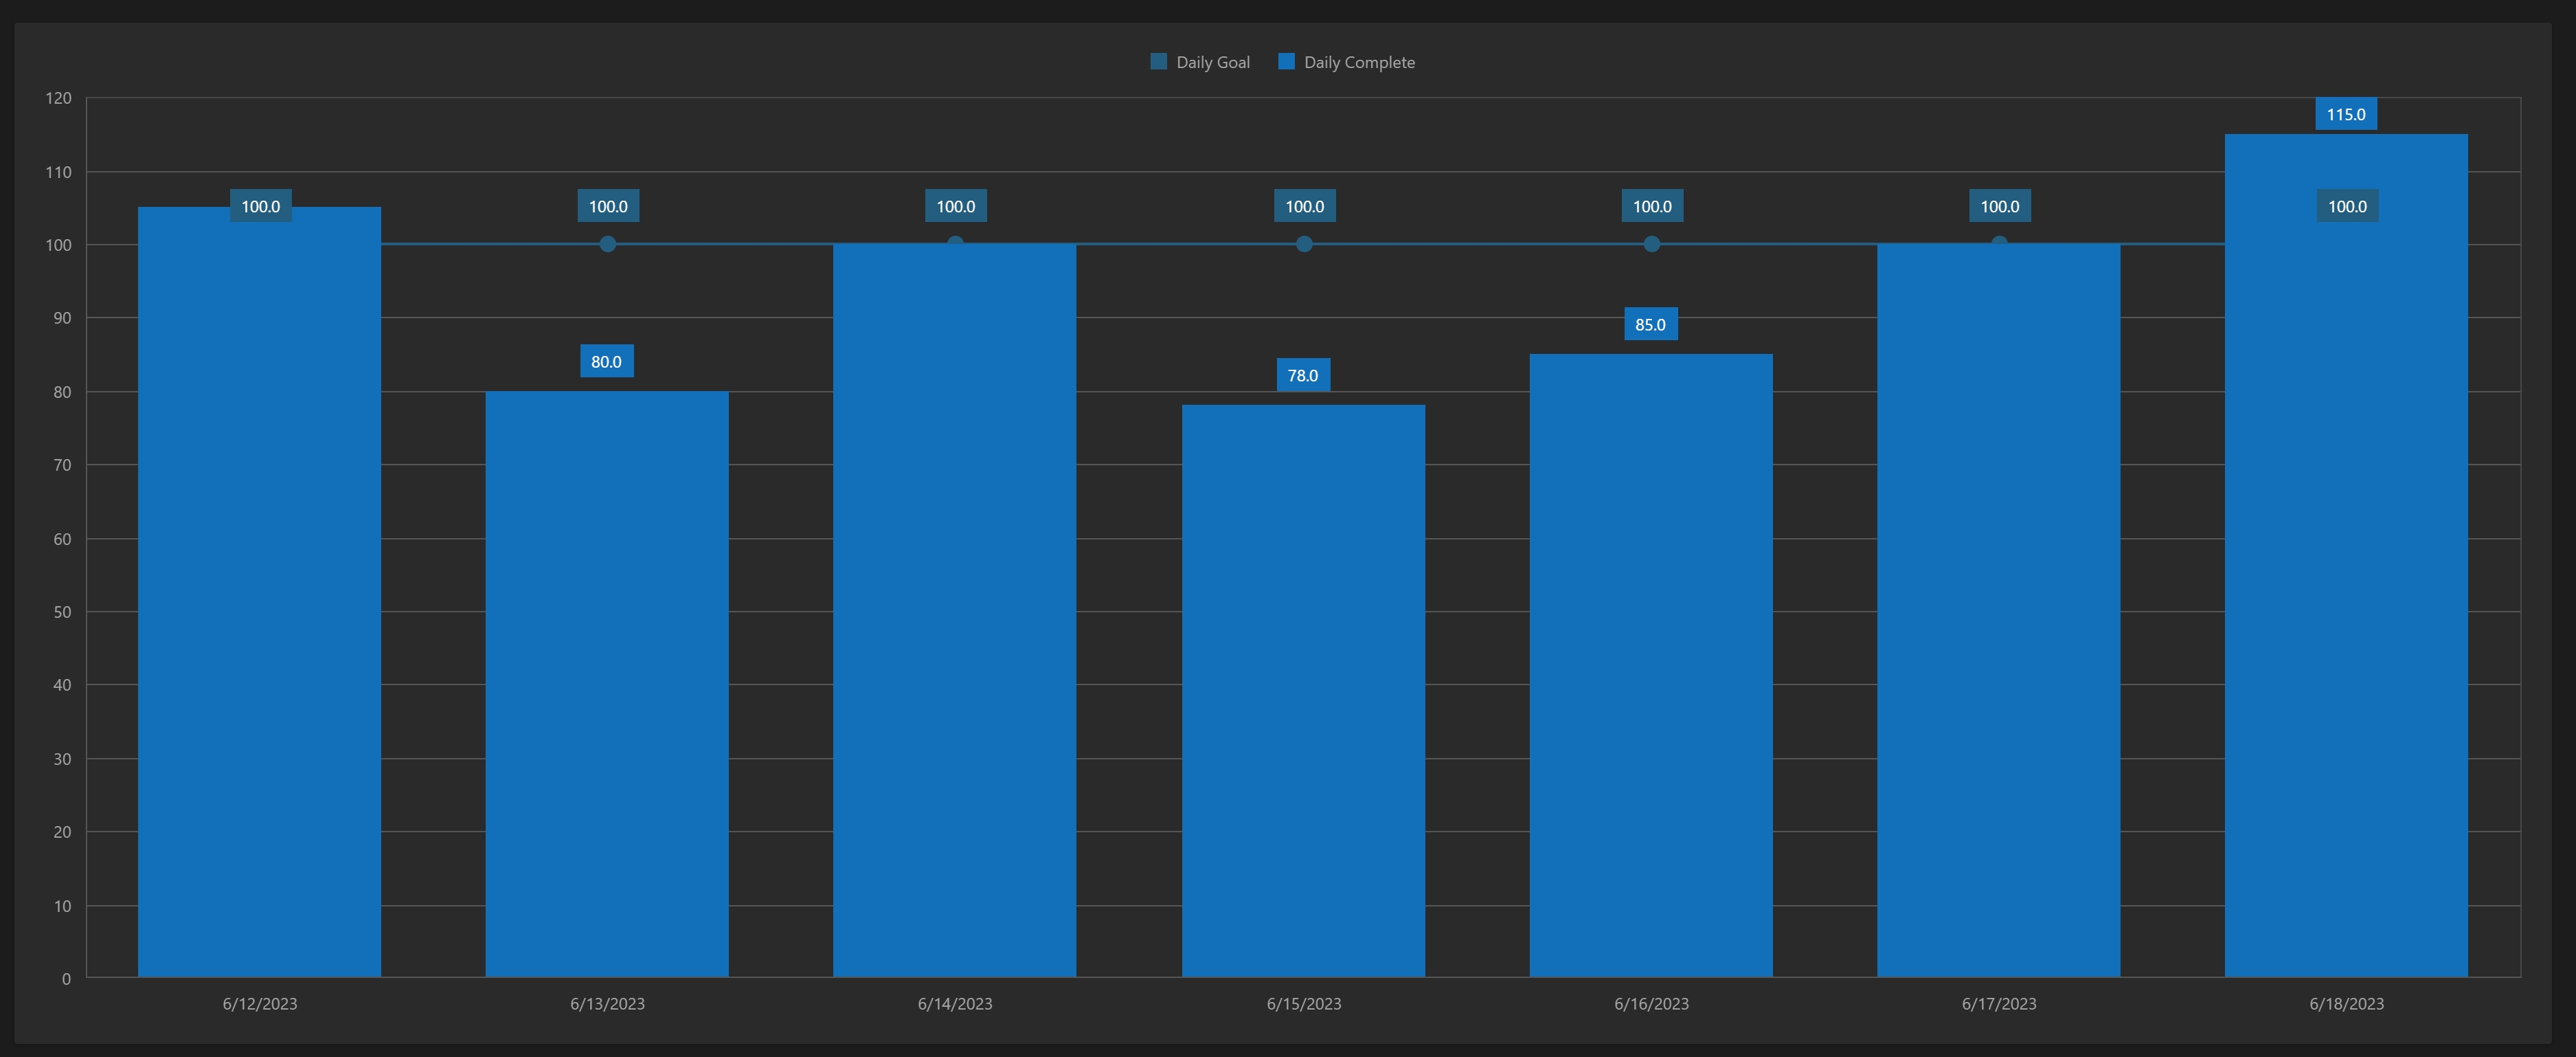
Task: Select the 6/12/2023 bar
Action: (x=259, y=600)
